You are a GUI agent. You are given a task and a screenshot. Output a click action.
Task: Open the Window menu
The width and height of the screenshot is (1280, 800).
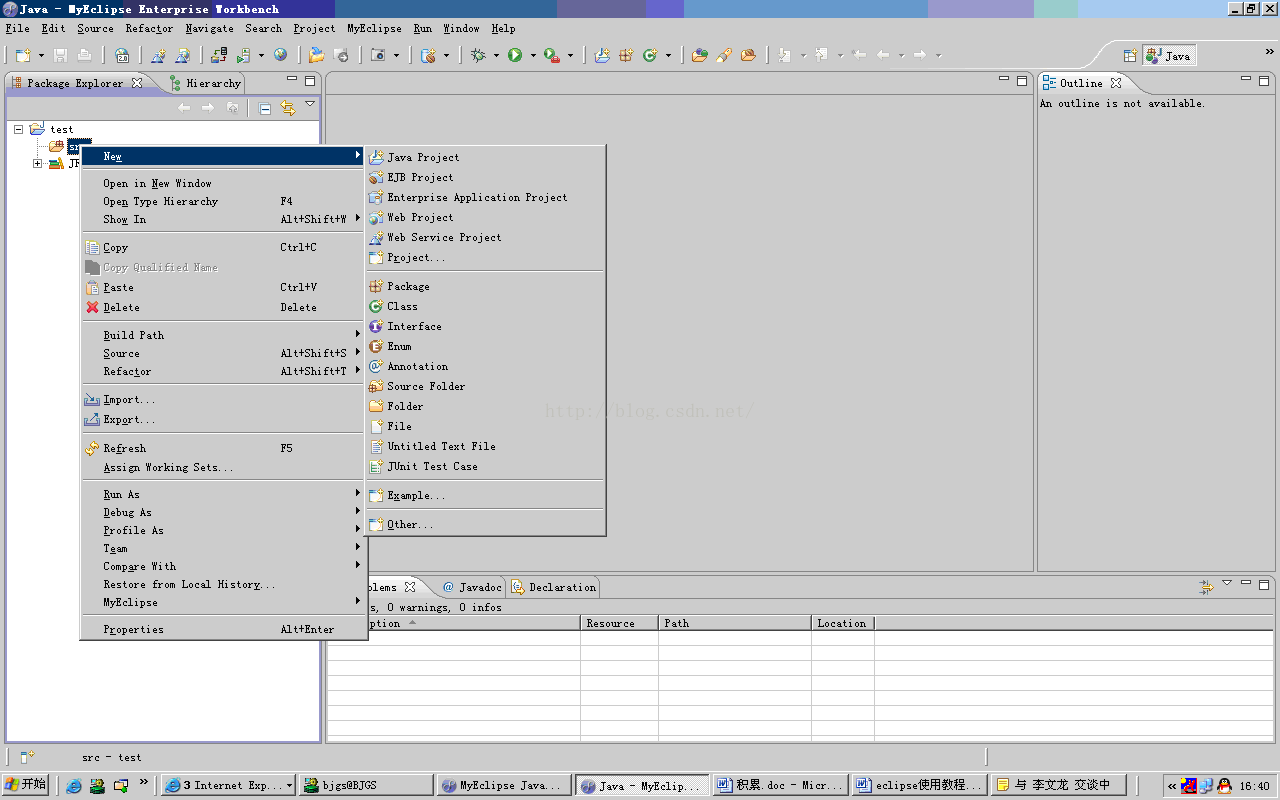tap(461, 28)
